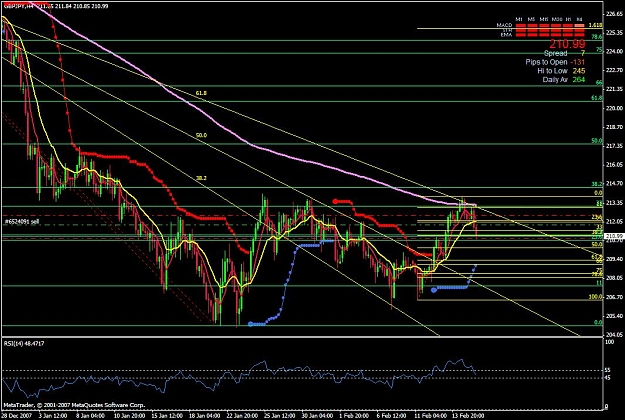
Task: Click the large red 210.99 price readout
Action: click(x=568, y=44)
